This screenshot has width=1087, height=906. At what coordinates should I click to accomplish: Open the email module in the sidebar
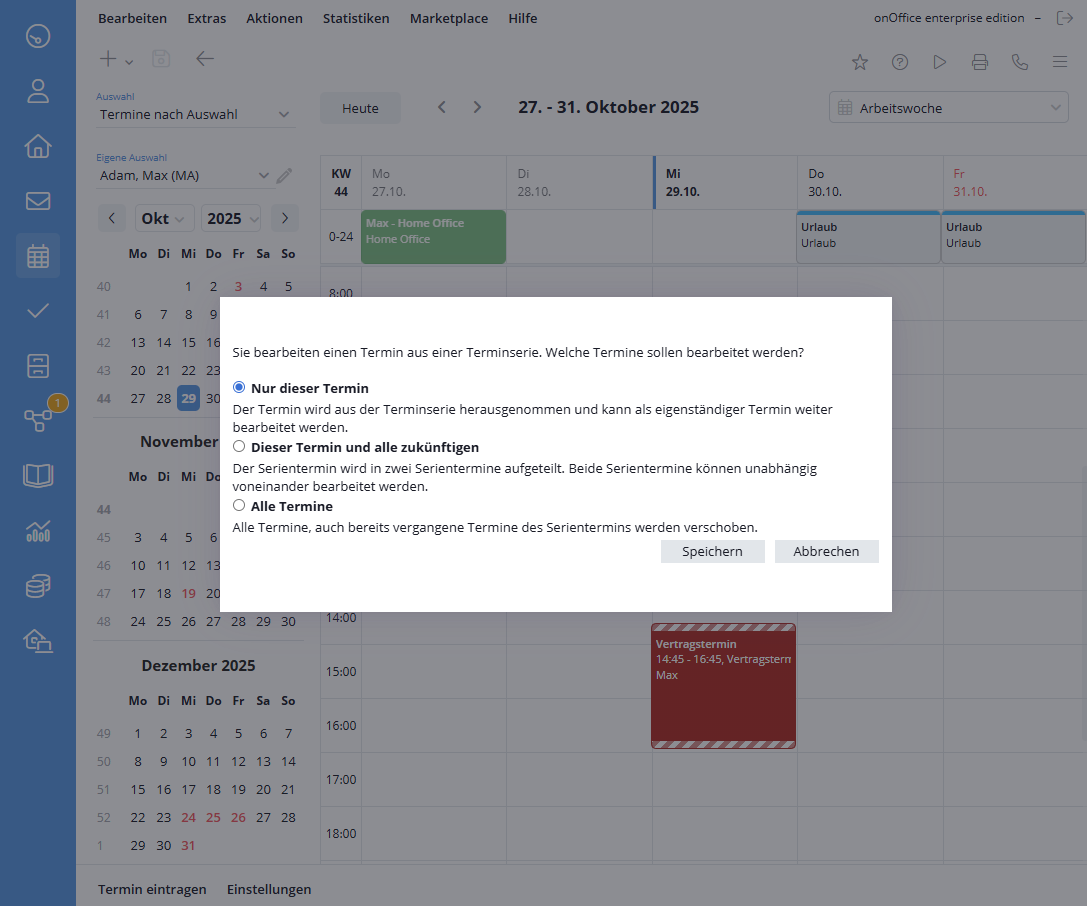pyautogui.click(x=38, y=201)
